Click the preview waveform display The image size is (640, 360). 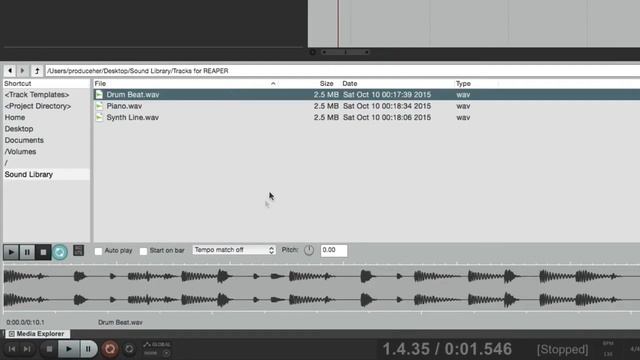(x=322, y=288)
